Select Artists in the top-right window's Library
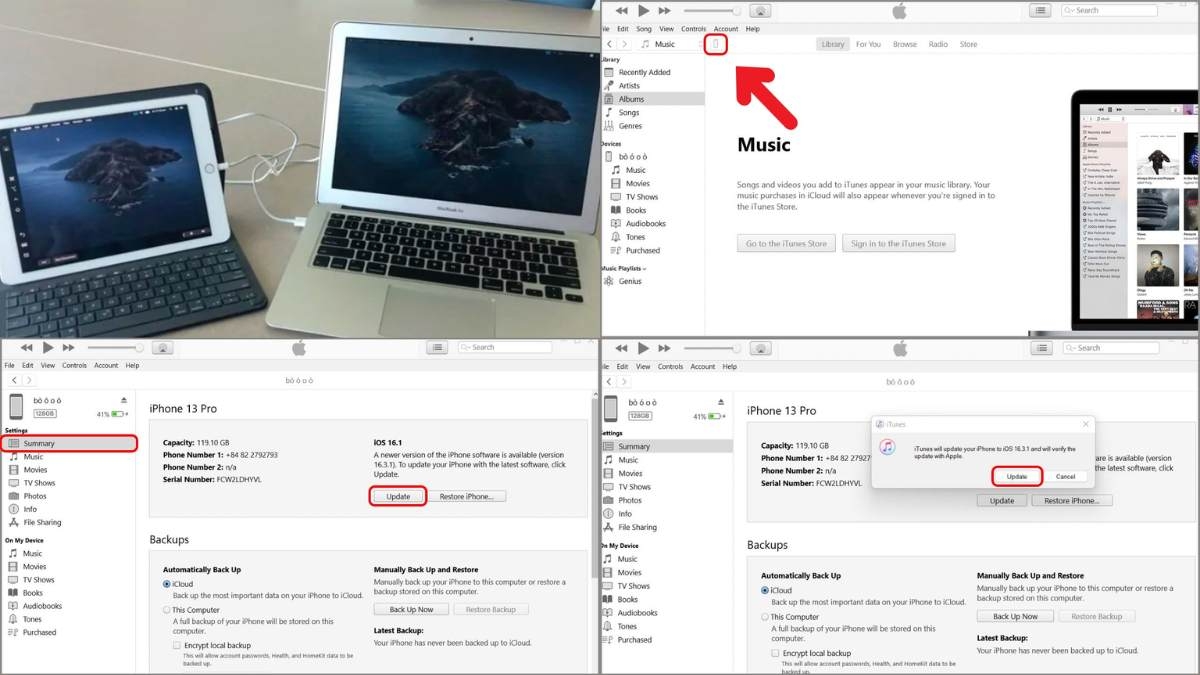The width and height of the screenshot is (1200, 675). [629, 86]
